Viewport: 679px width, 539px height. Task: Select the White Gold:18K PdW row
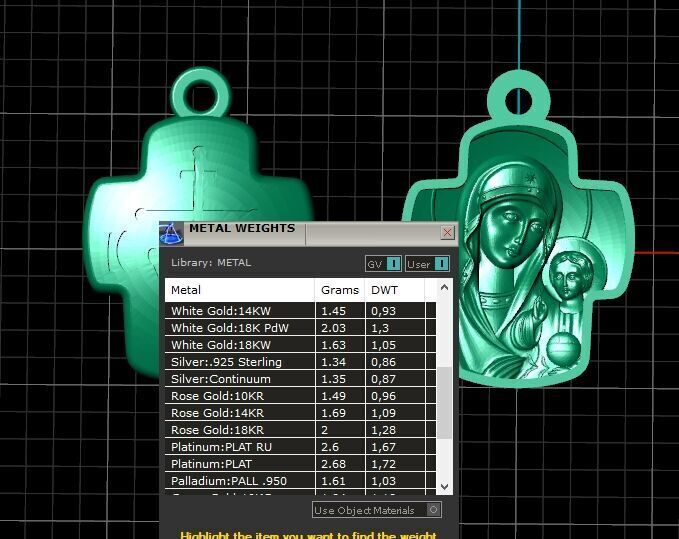tap(300, 328)
